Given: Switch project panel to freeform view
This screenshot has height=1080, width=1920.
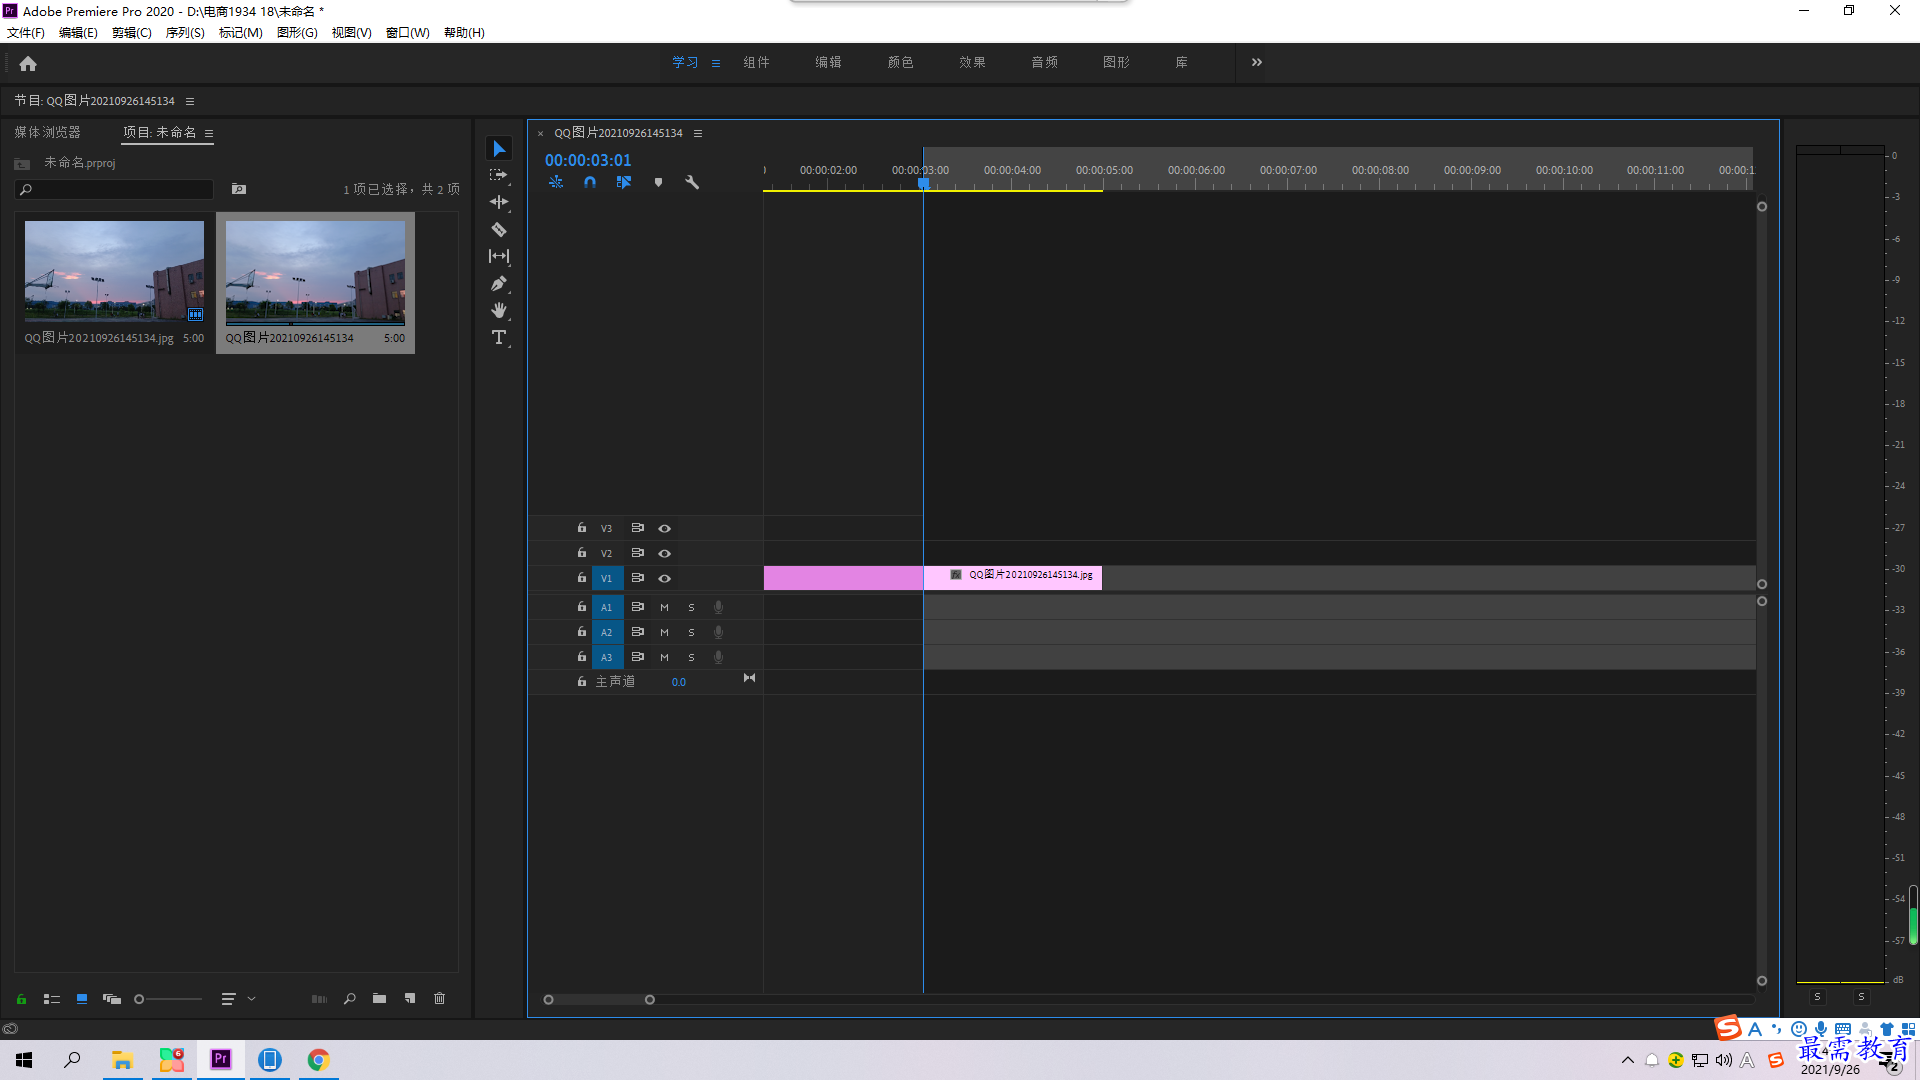Looking at the screenshot, I should coord(112,998).
